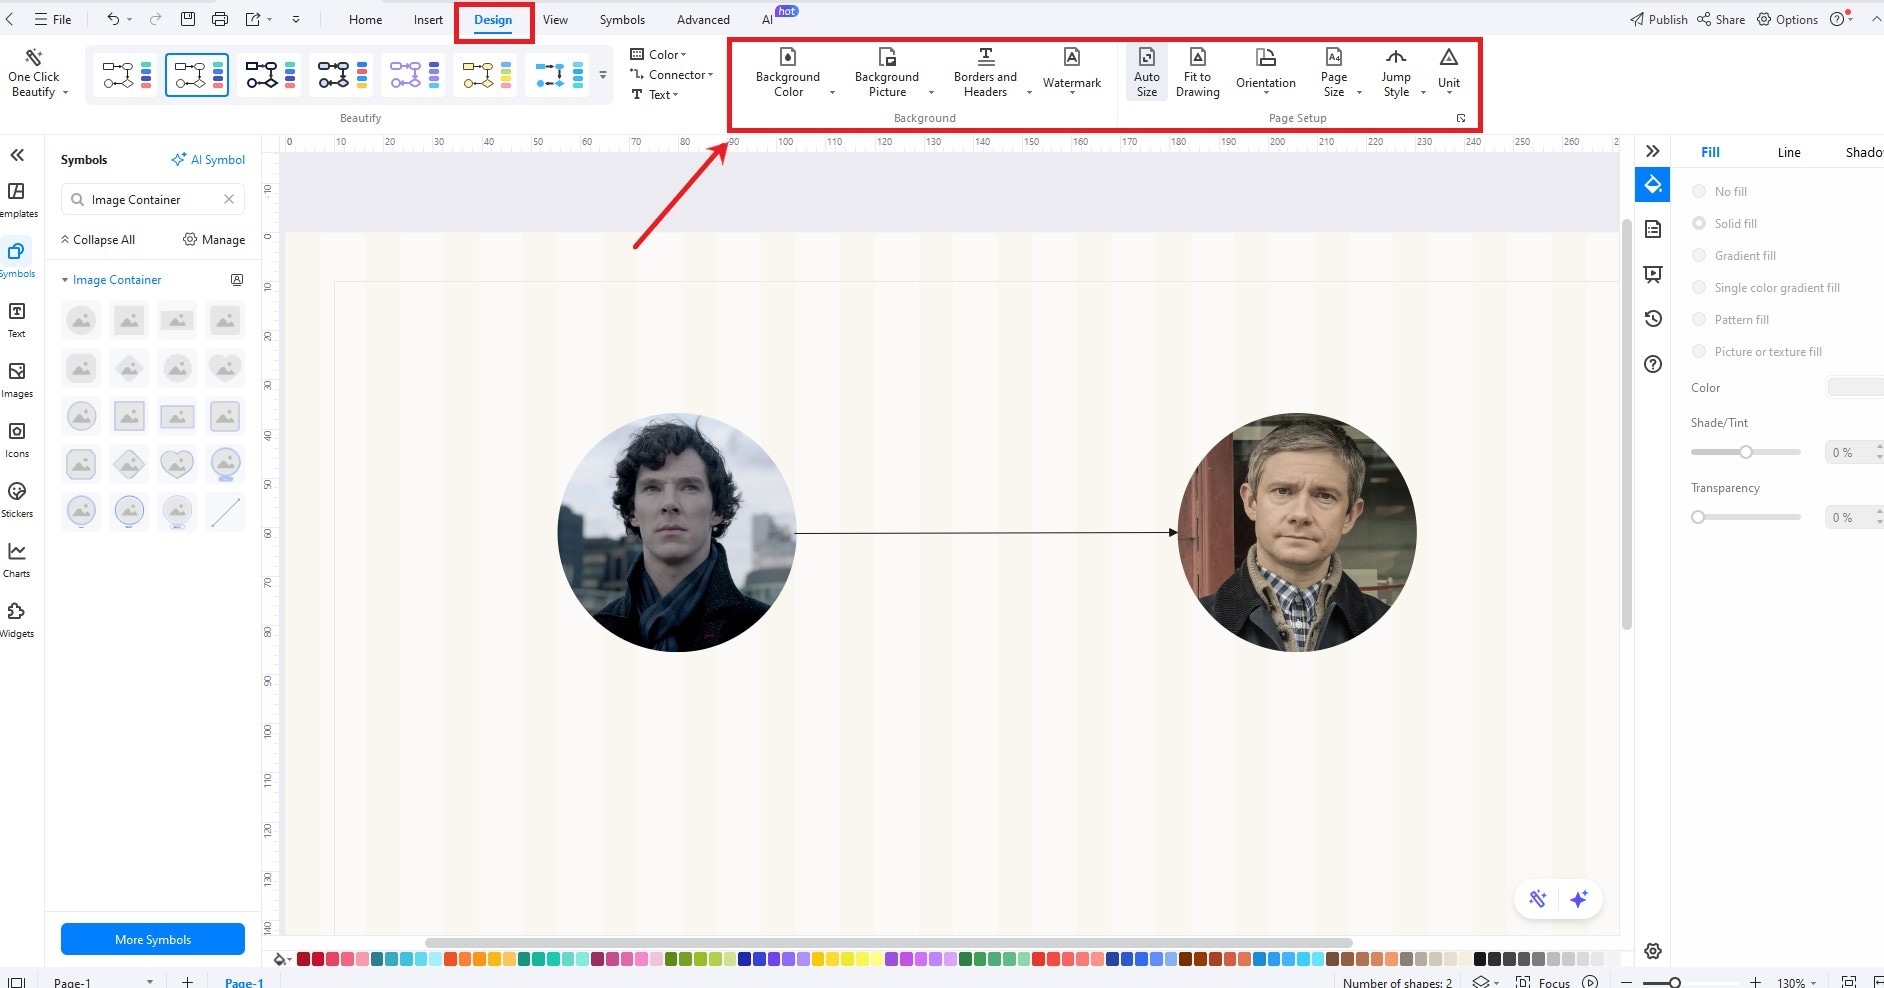The image size is (1884, 988).
Task: Click the More Symbols button
Action: point(153,939)
